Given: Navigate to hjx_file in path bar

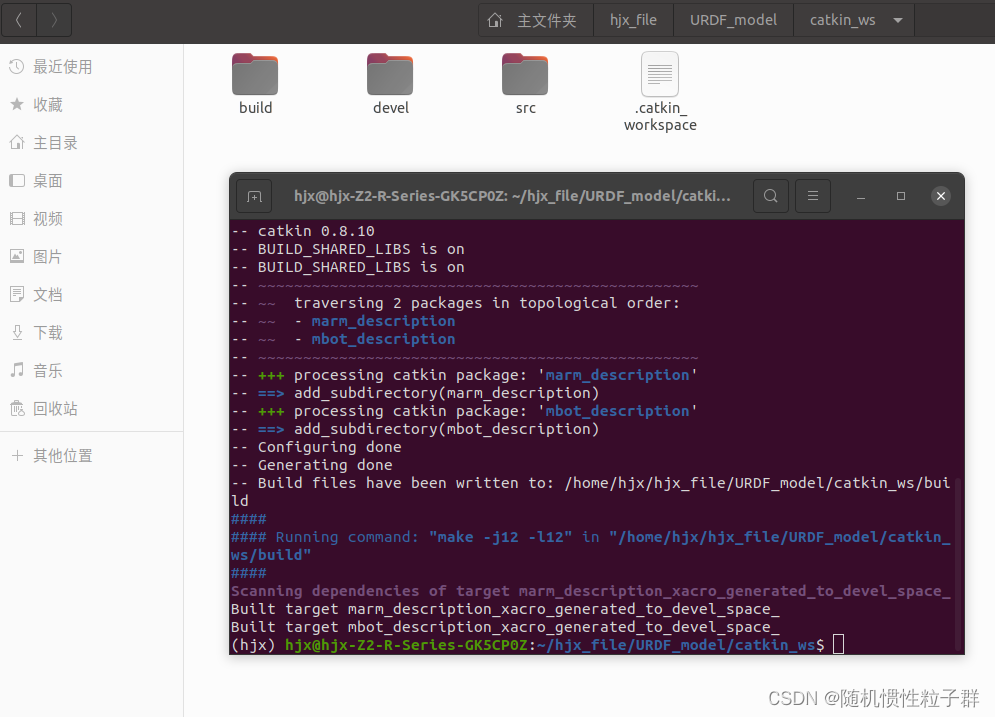Looking at the screenshot, I should click(x=633, y=20).
